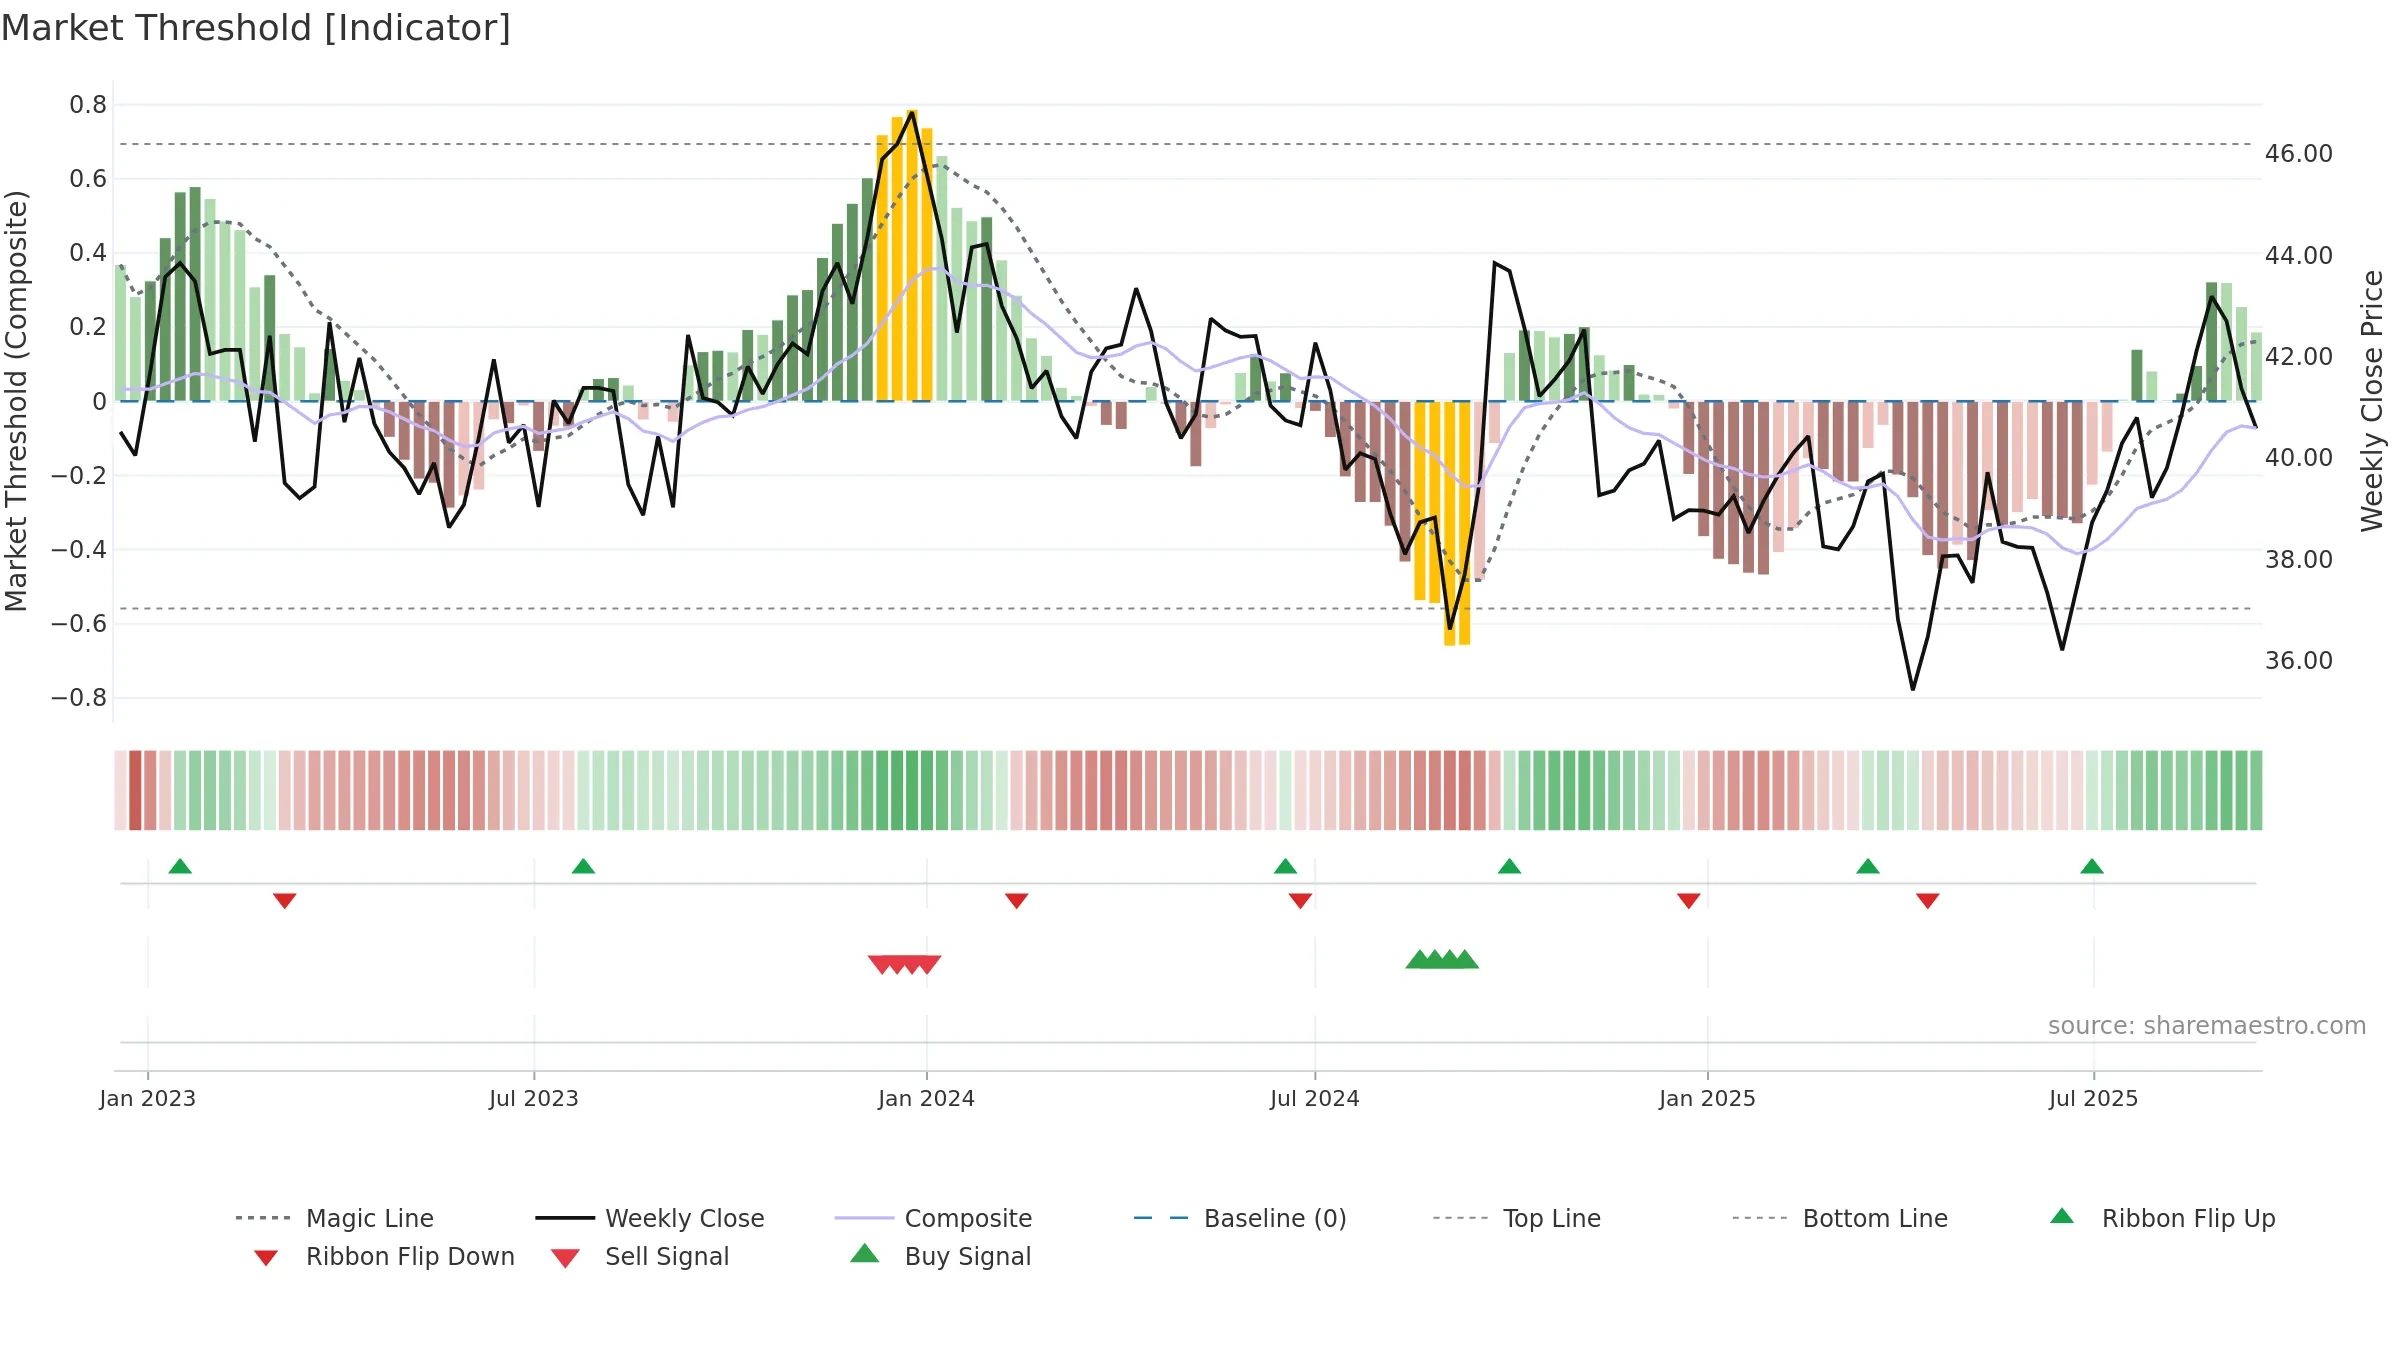Click the '42.00' price axis label
Image resolution: width=2400 pixels, height=1350 pixels.
point(2298,357)
